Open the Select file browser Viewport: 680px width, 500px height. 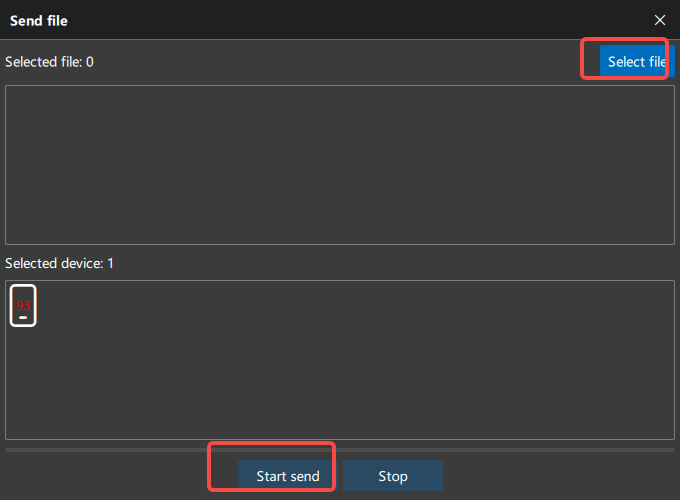point(637,62)
